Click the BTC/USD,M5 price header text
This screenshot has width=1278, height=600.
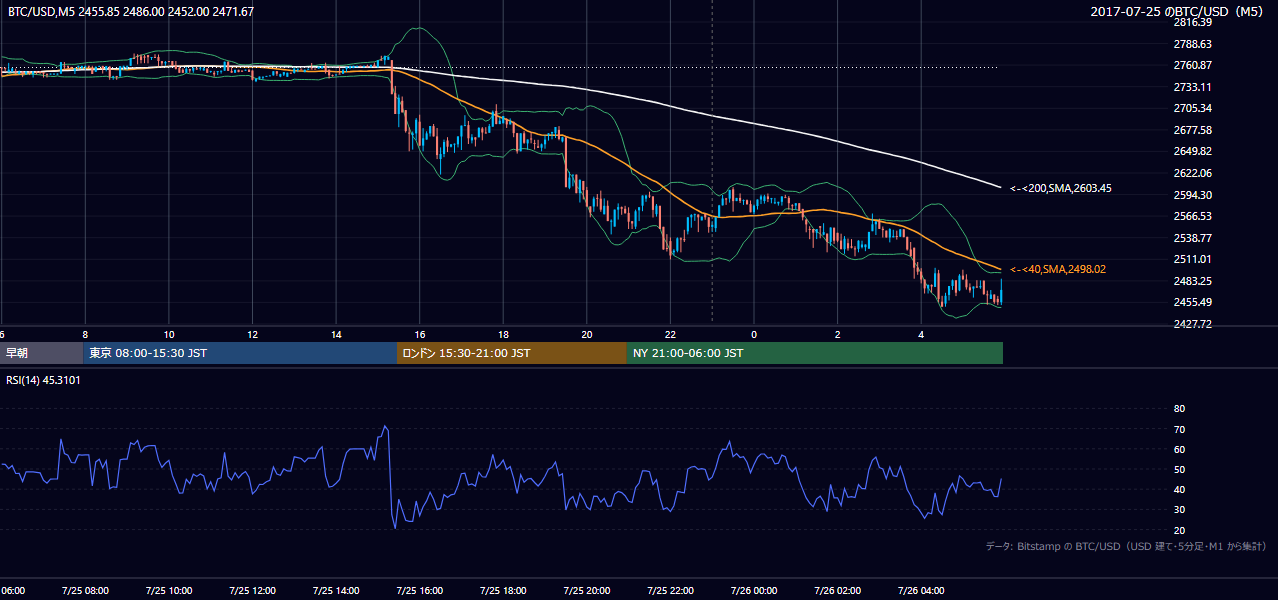point(130,12)
